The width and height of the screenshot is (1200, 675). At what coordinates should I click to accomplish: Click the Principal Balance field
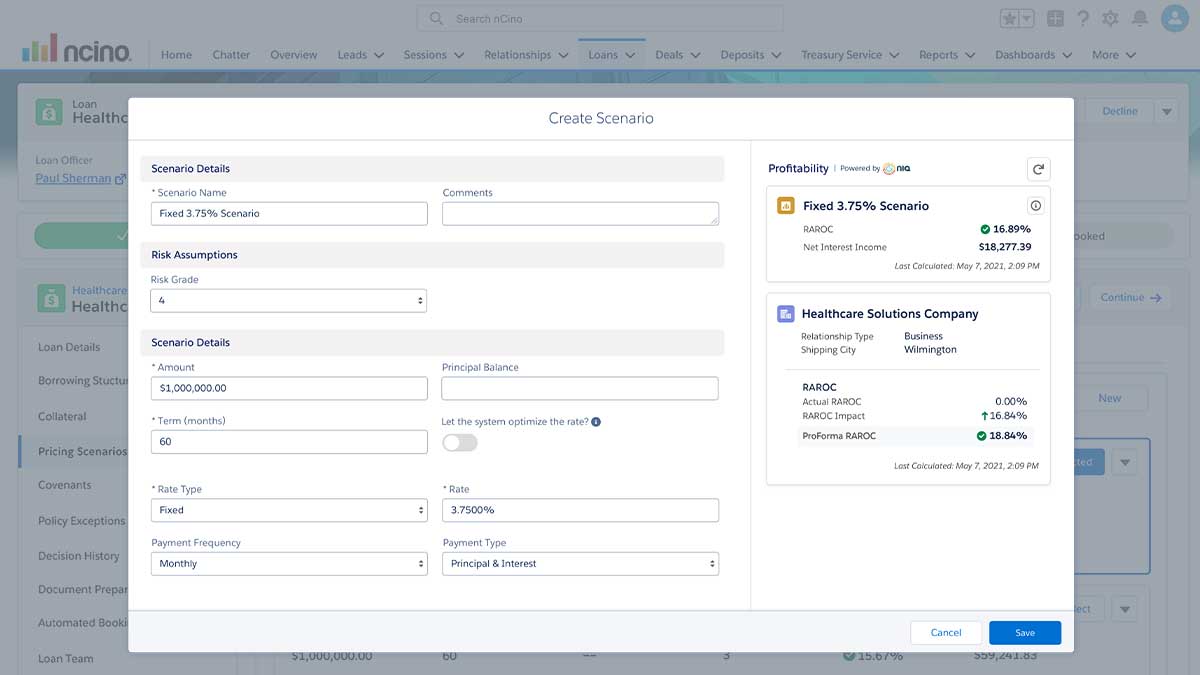tap(580, 388)
